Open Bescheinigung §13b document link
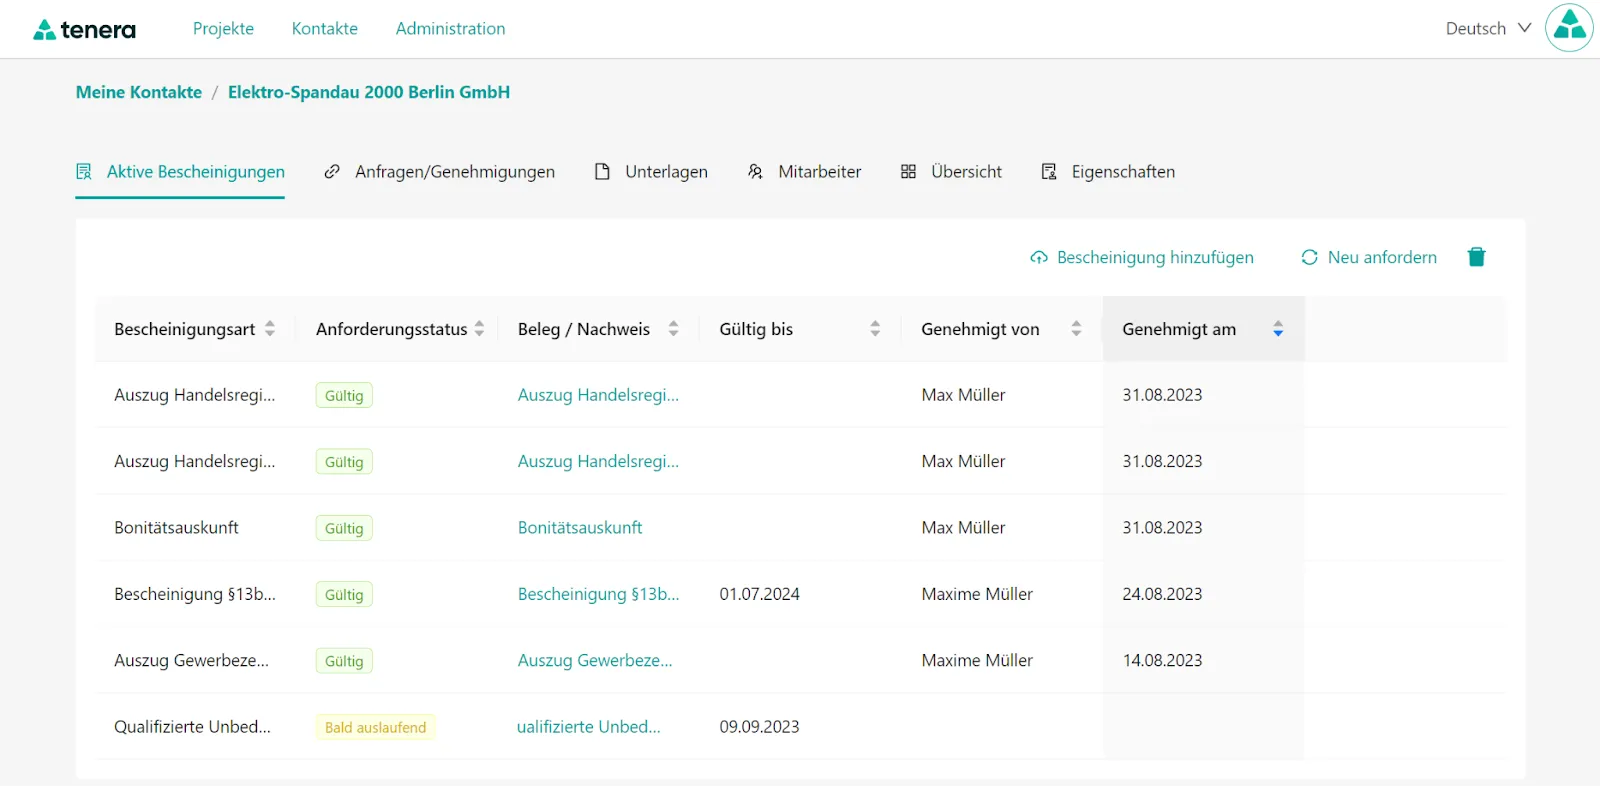The image size is (1600, 786). pos(598,594)
